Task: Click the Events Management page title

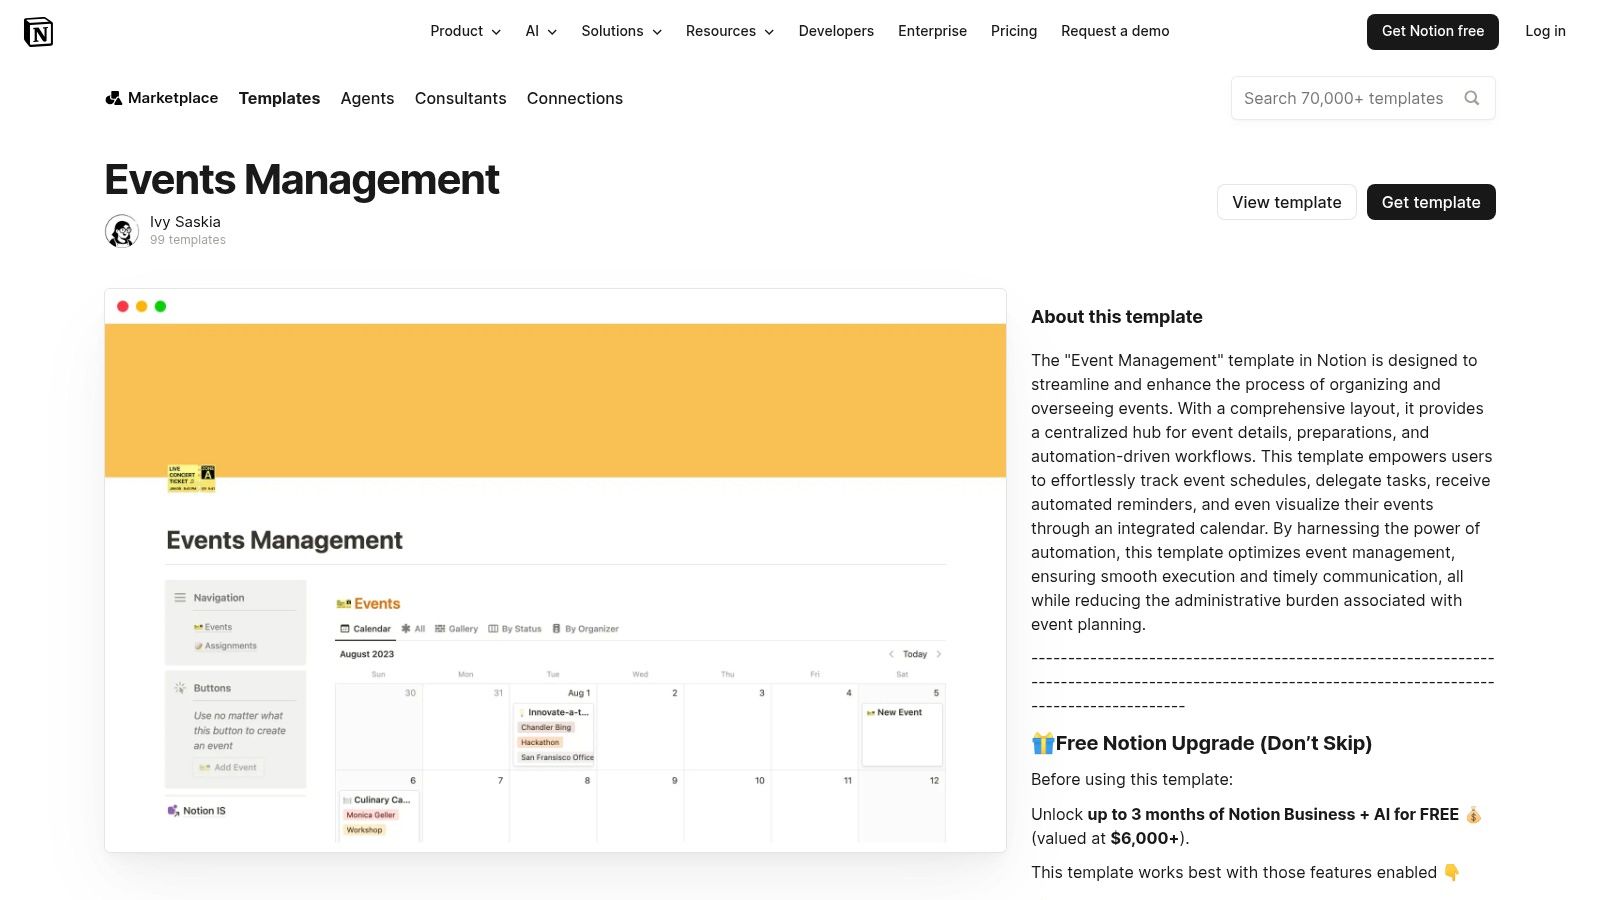Action: click(x=301, y=180)
